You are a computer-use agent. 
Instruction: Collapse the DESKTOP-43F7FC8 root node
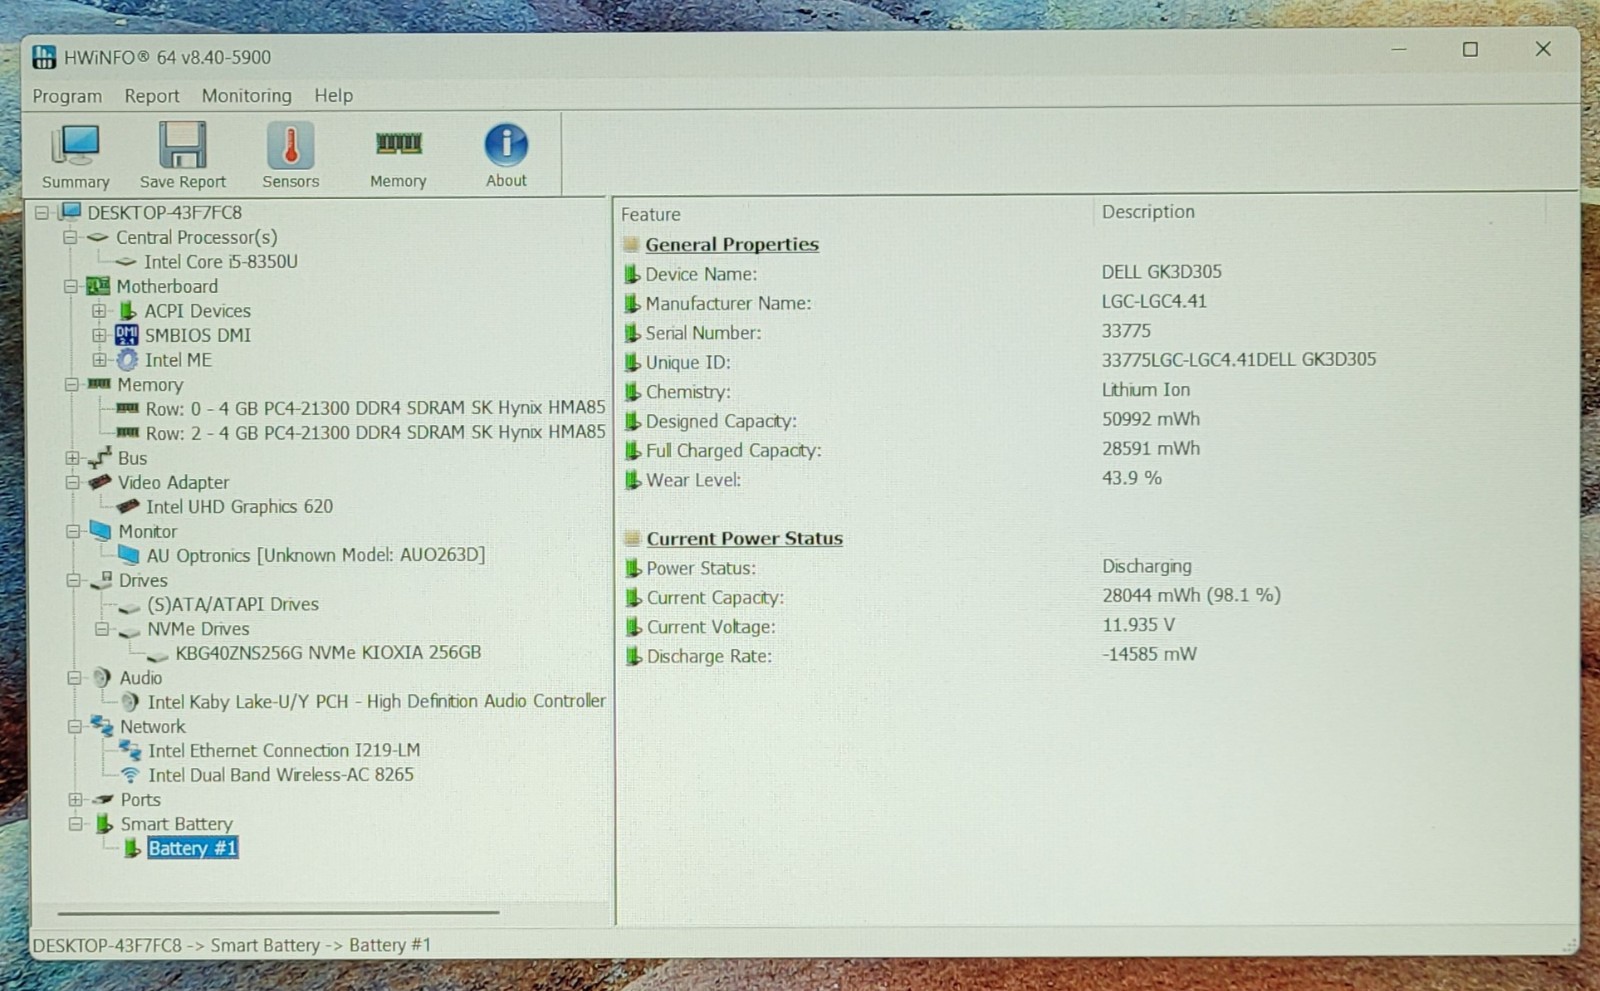point(41,212)
